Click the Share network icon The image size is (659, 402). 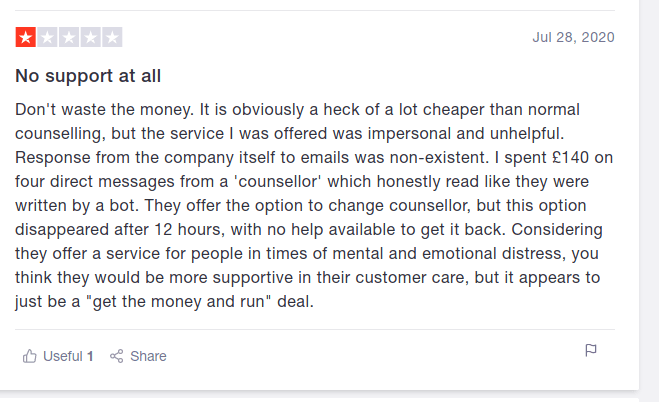pyautogui.click(x=117, y=356)
